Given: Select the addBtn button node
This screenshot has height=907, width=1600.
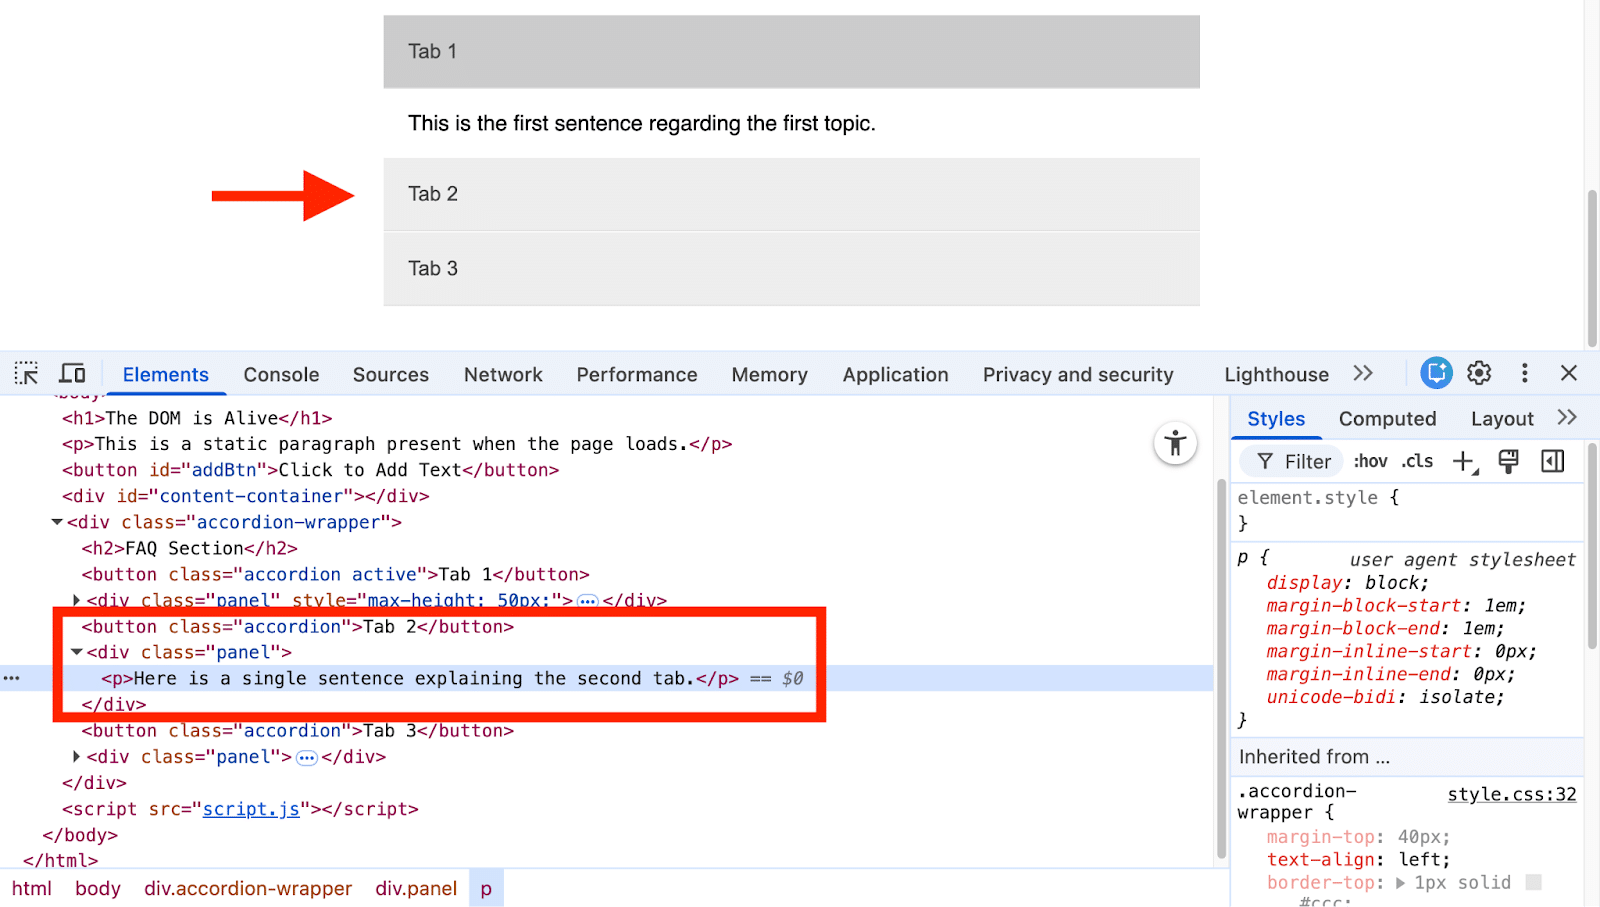Looking at the screenshot, I should pyautogui.click(x=310, y=470).
